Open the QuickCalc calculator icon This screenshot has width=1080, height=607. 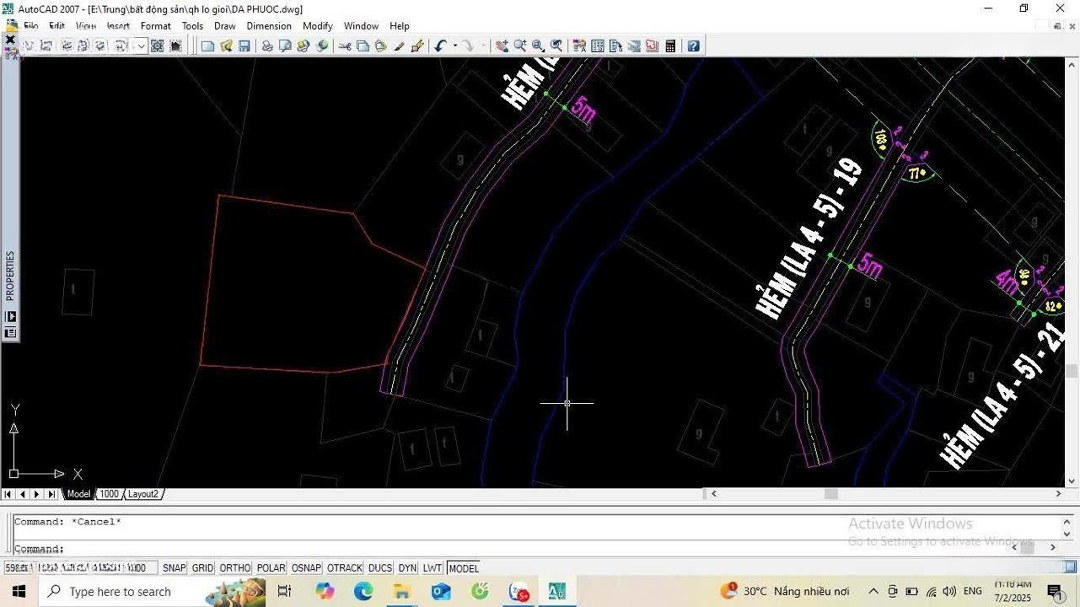coord(670,46)
